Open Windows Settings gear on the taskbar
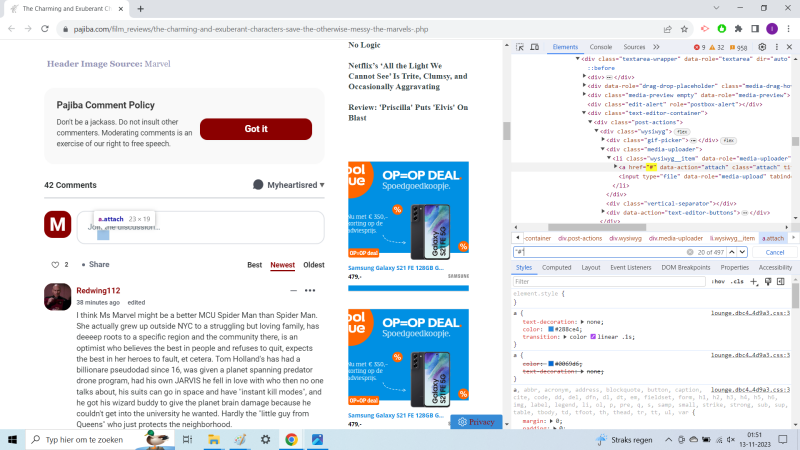Viewport: 800px width, 450px height. point(265,439)
